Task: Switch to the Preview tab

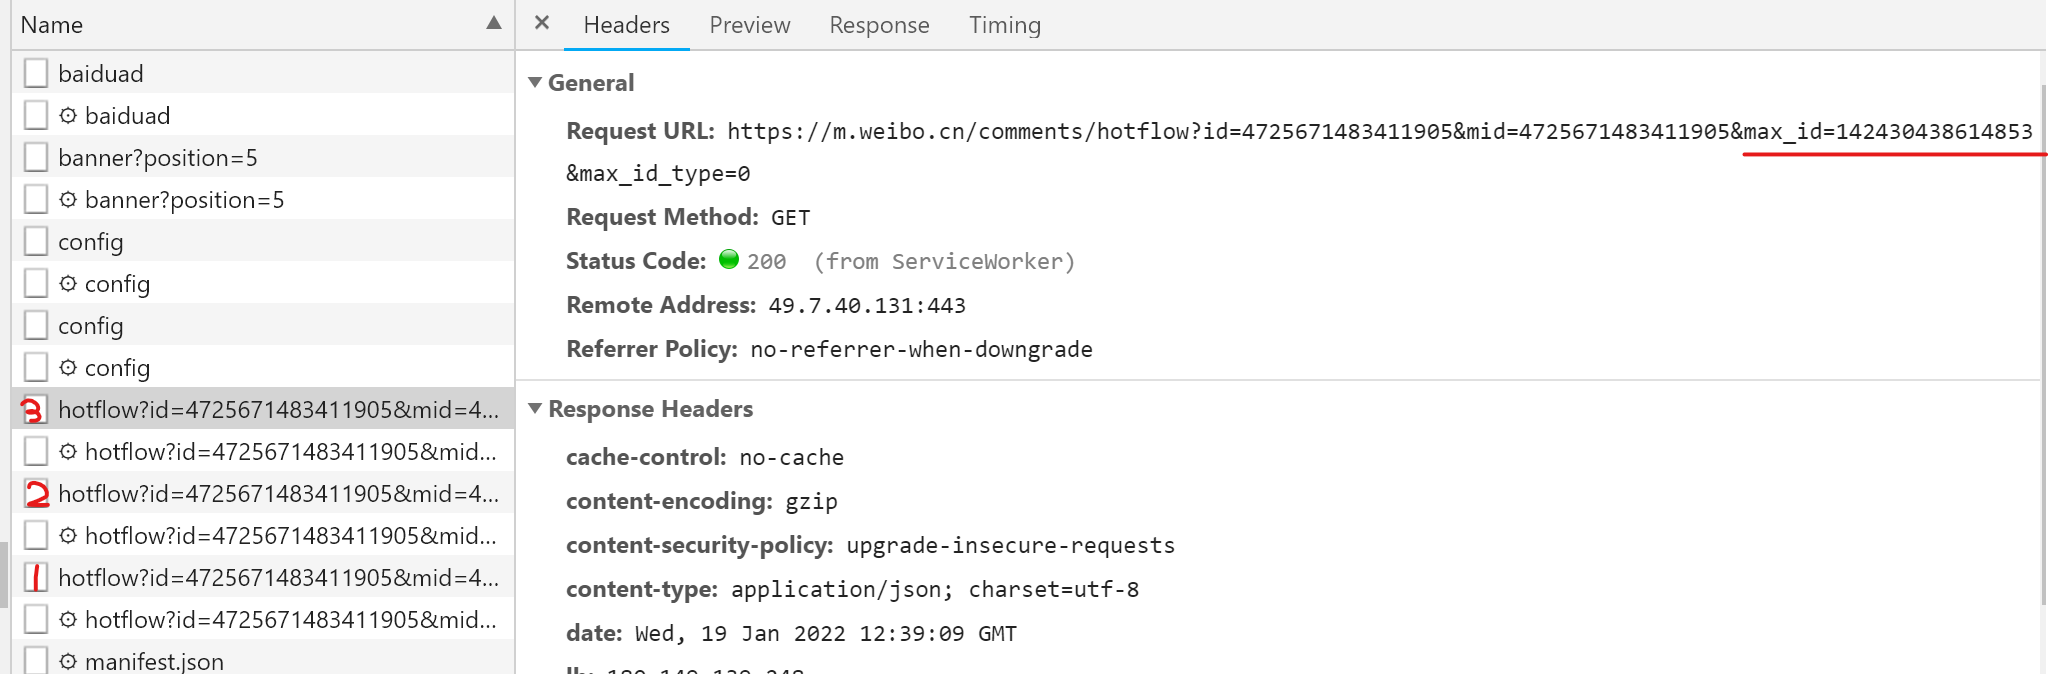Action: click(749, 25)
